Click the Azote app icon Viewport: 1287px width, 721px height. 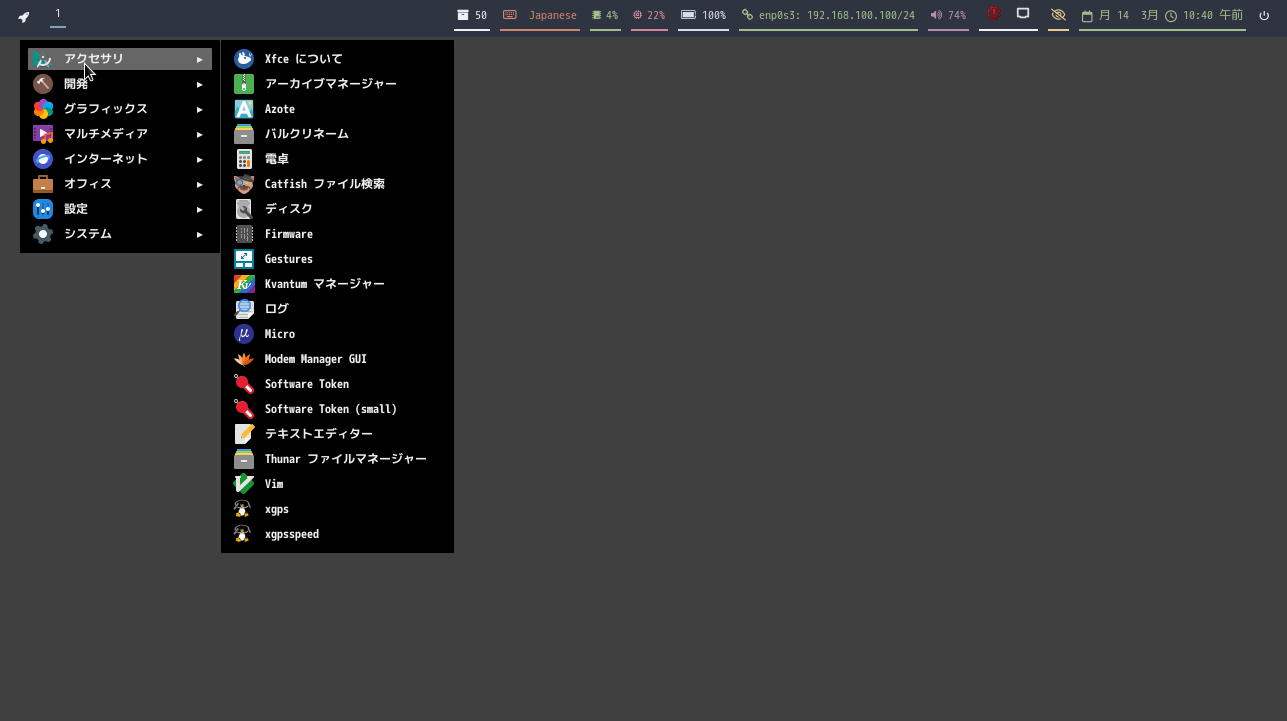(x=244, y=109)
